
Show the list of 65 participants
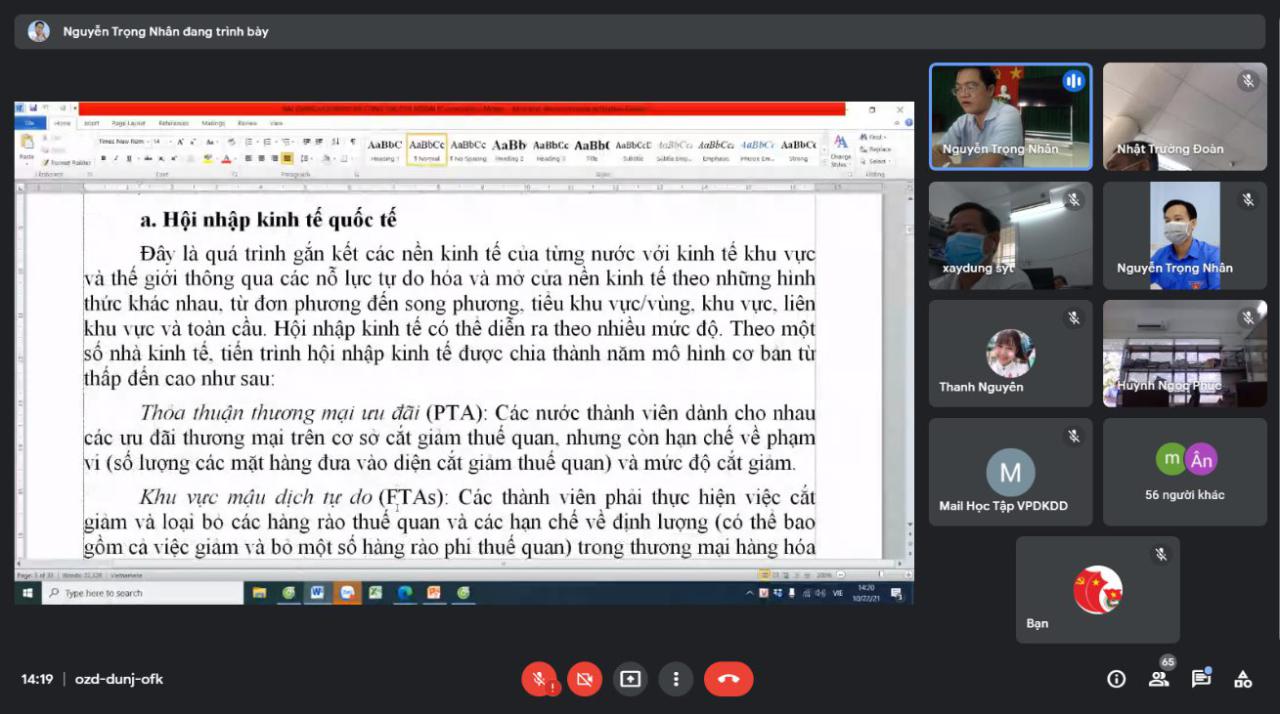coord(1158,679)
